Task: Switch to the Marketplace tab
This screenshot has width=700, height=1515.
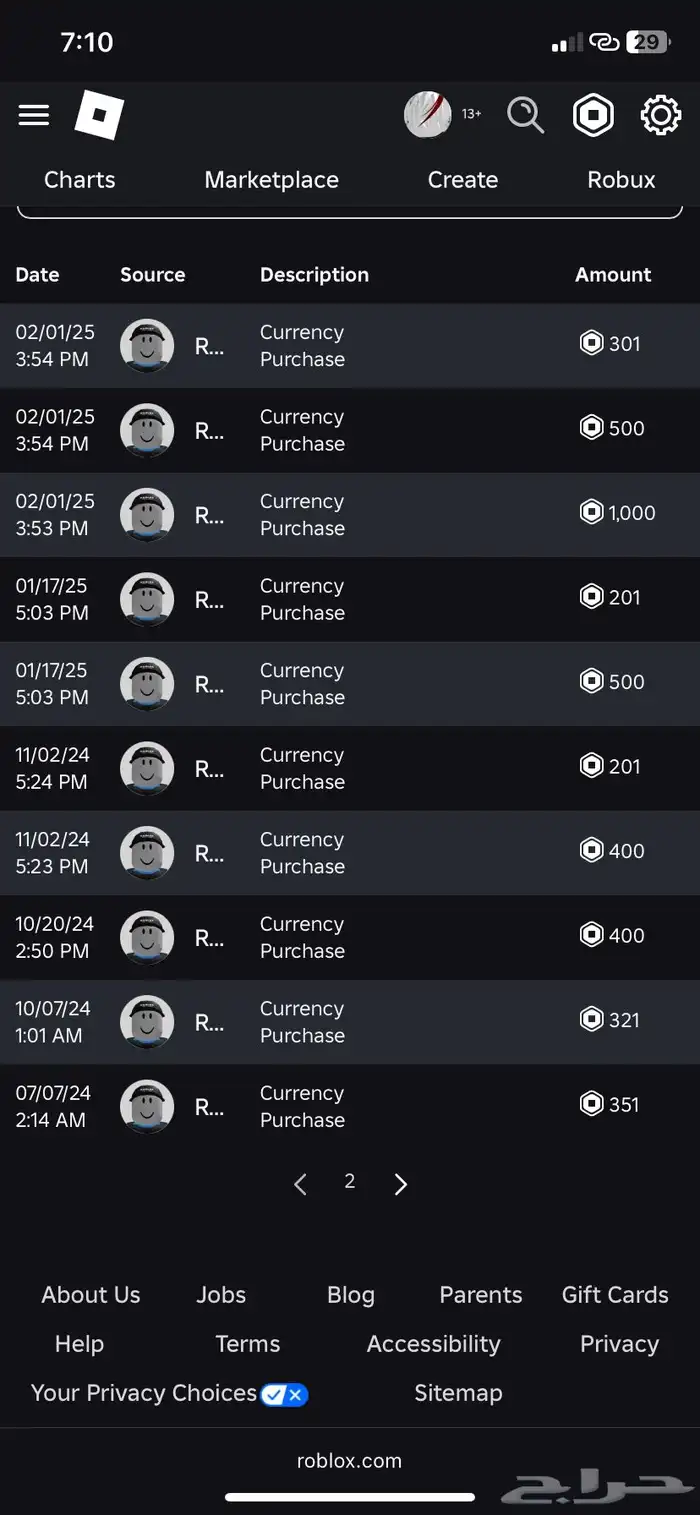Action: [x=271, y=180]
